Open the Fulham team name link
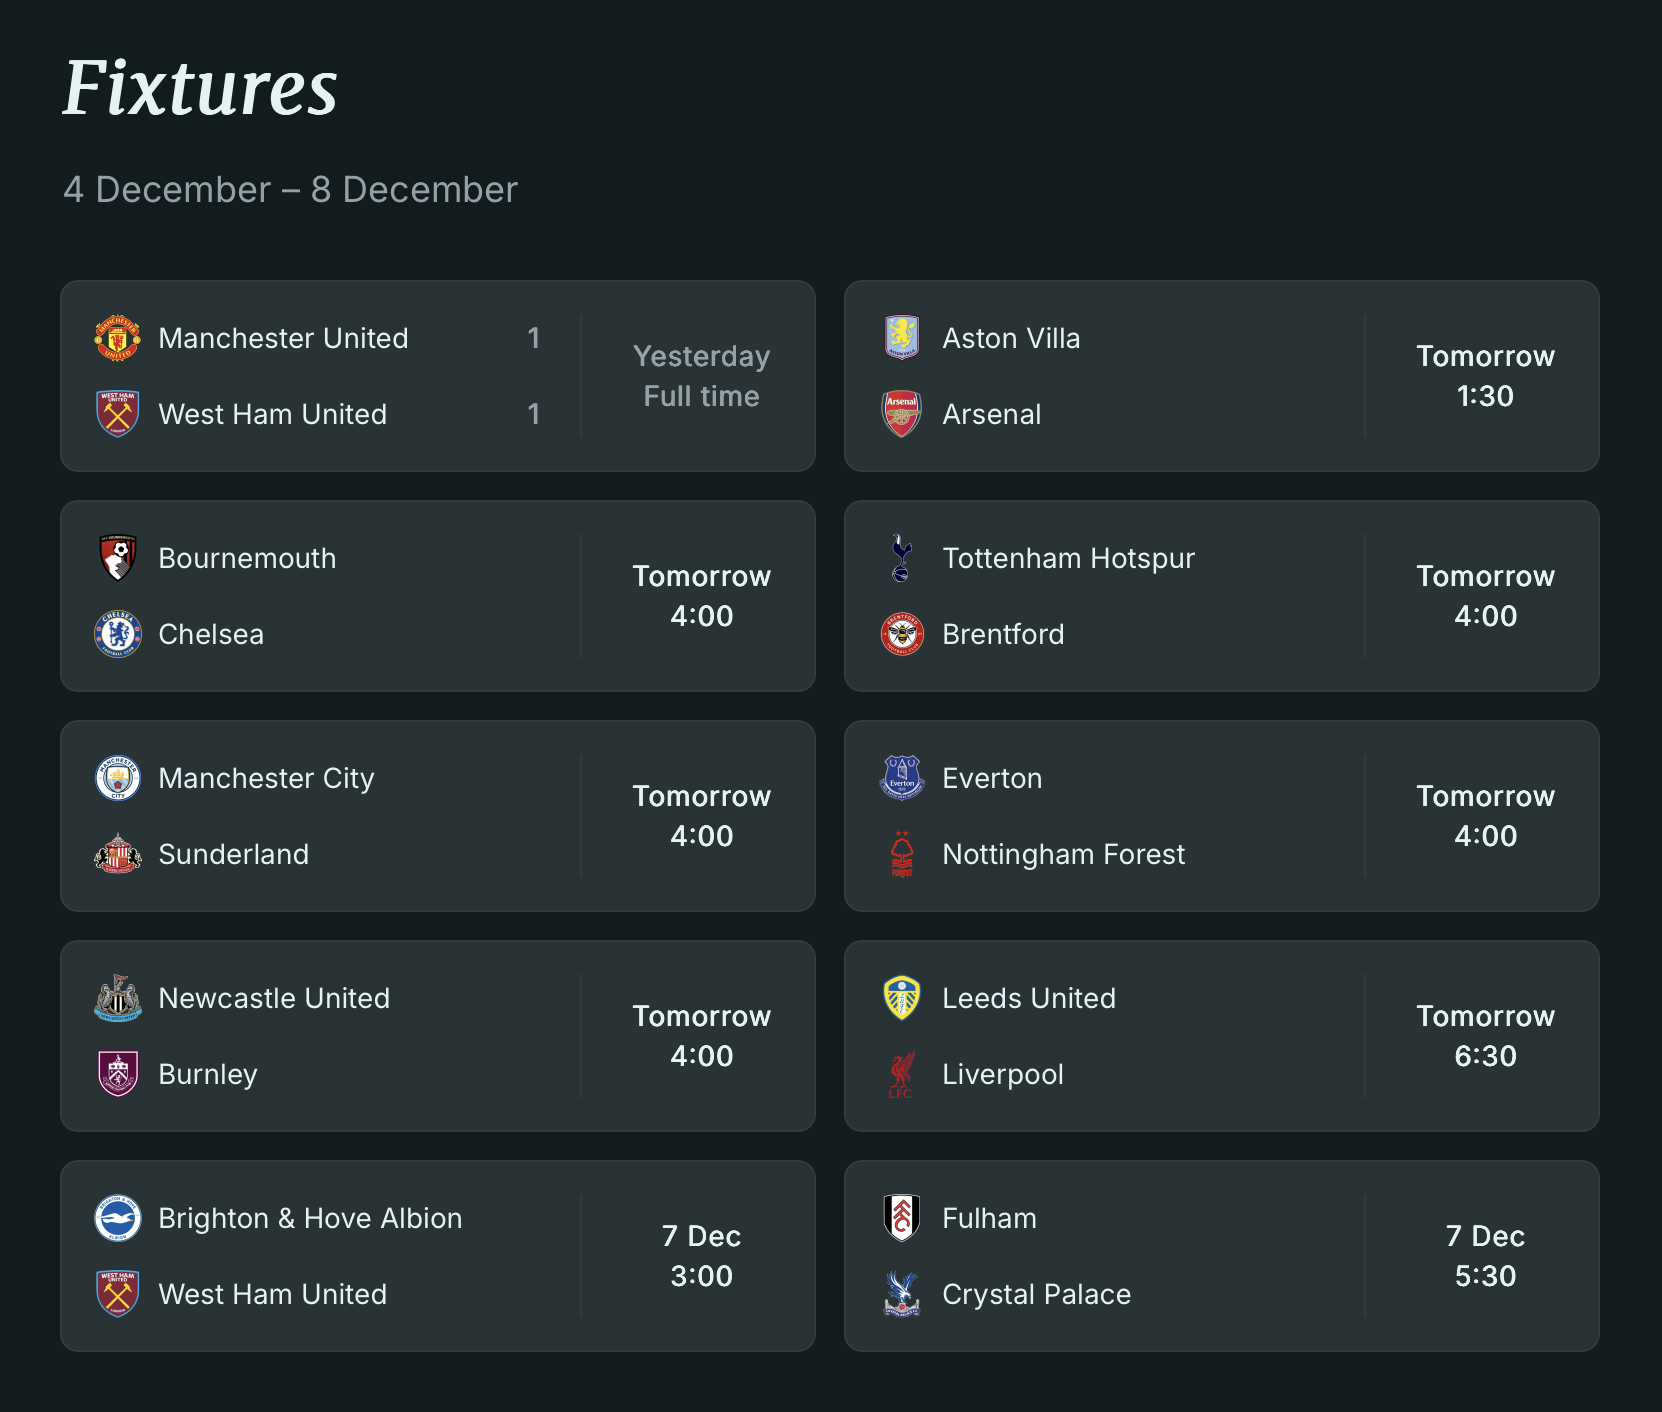 (x=989, y=1218)
